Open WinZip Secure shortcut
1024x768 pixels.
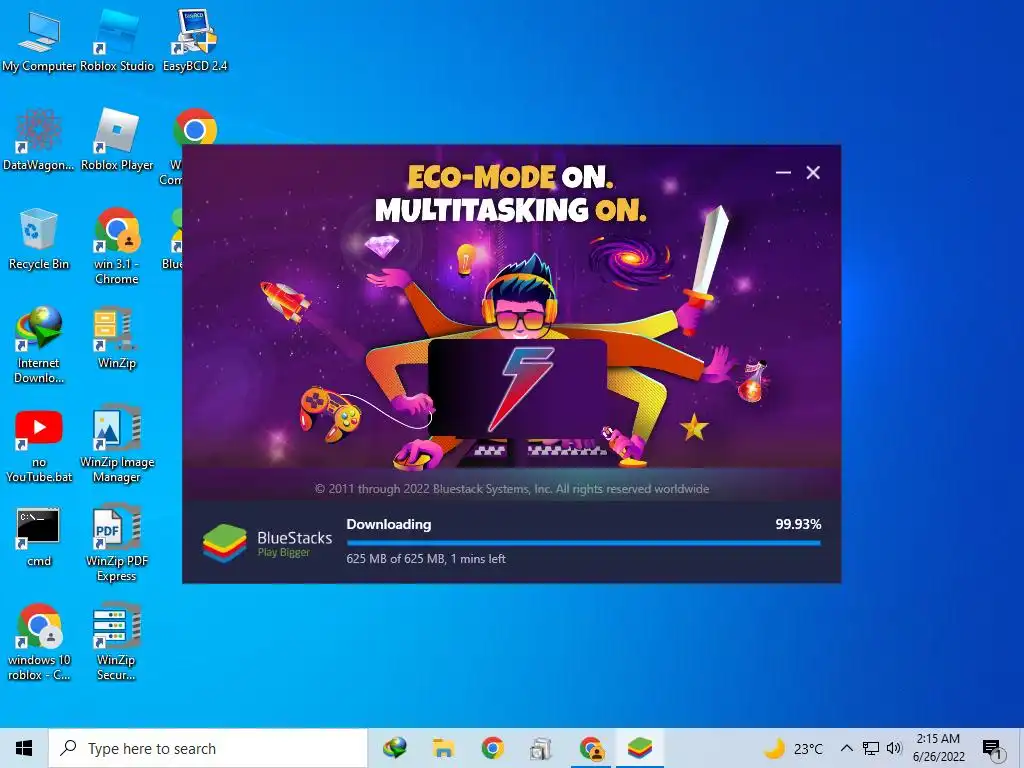click(117, 642)
